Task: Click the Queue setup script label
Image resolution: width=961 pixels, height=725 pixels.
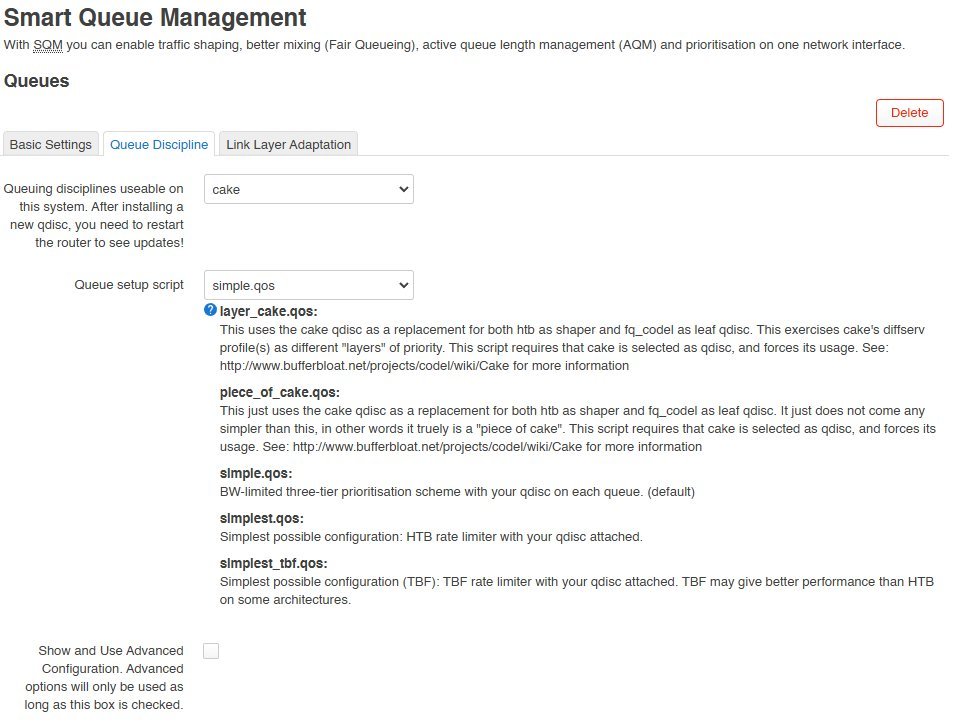Action: 129,285
